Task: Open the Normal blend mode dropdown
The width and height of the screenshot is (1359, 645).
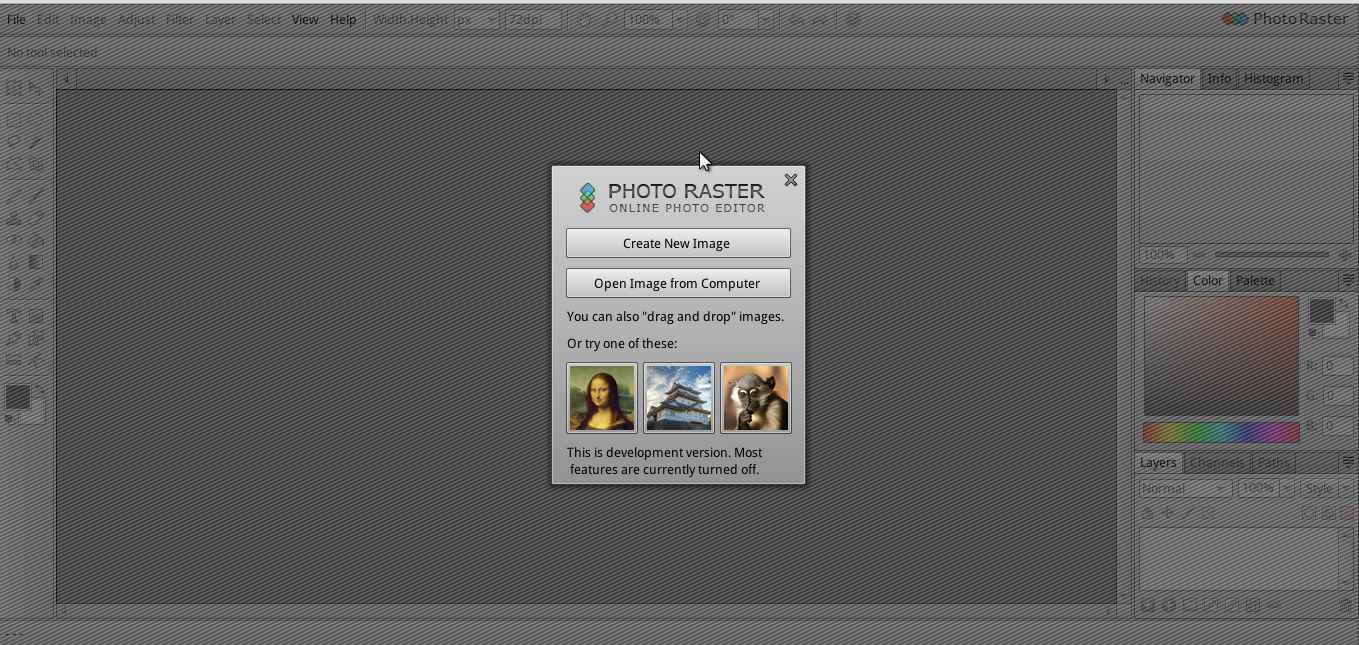Action: [1185, 488]
